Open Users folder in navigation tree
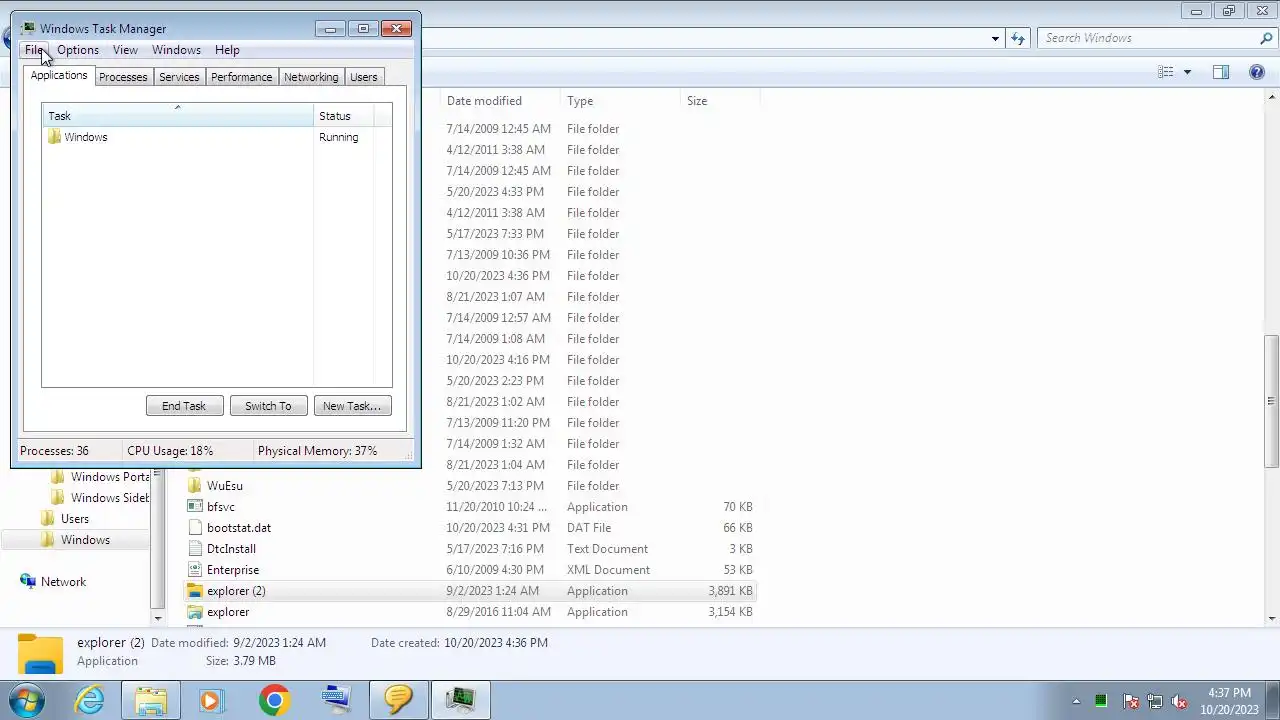The image size is (1280, 720). pos(75,519)
